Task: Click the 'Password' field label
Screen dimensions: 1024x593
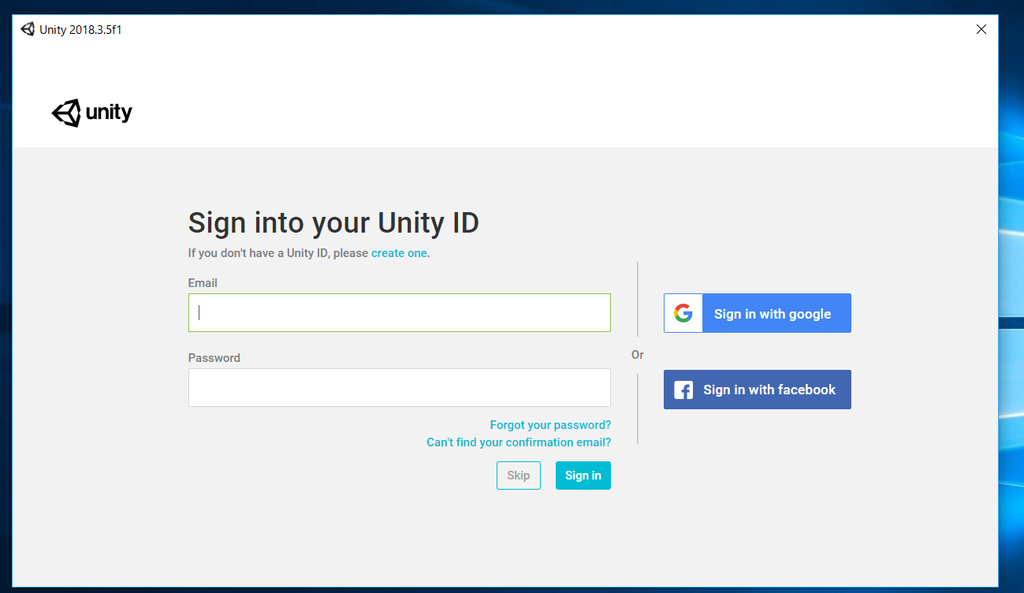Action: tap(214, 358)
